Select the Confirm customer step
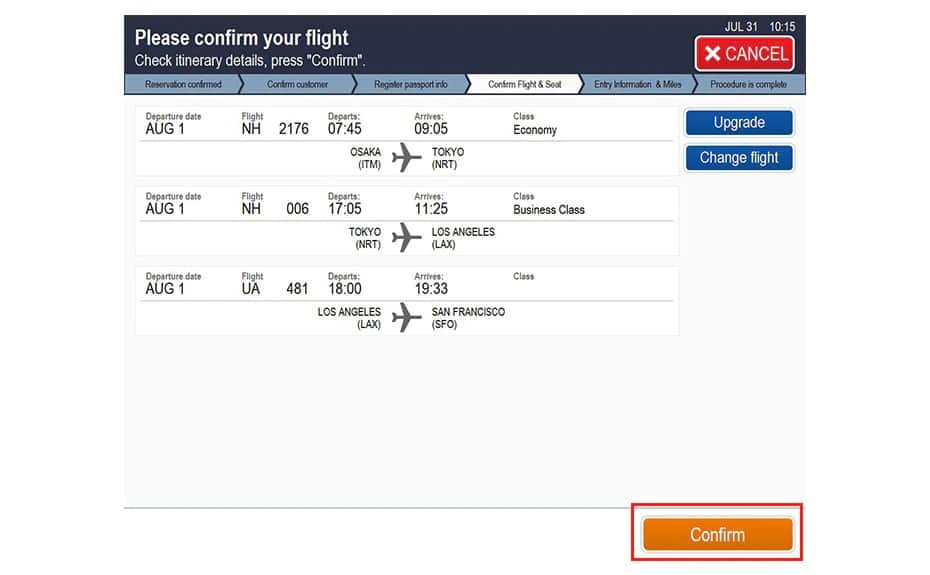The width and height of the screenshot is (930, 575). point(297,85)
